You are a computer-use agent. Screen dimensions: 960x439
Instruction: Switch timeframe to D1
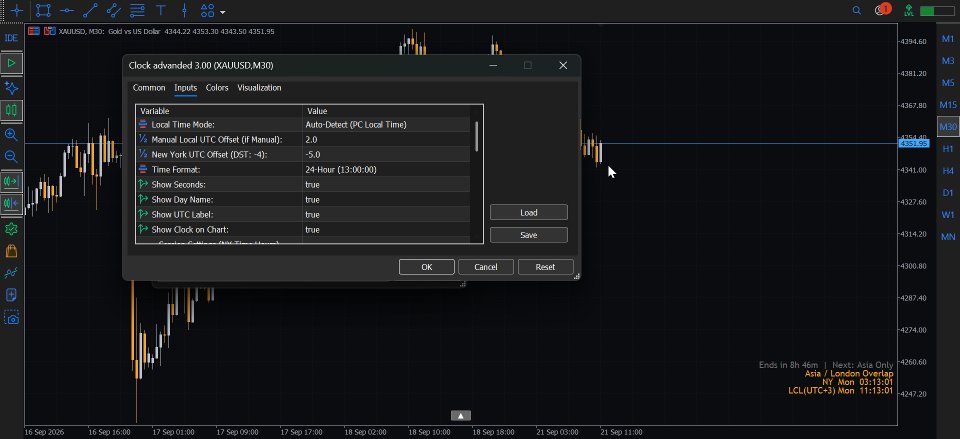(x=948, y=192)
